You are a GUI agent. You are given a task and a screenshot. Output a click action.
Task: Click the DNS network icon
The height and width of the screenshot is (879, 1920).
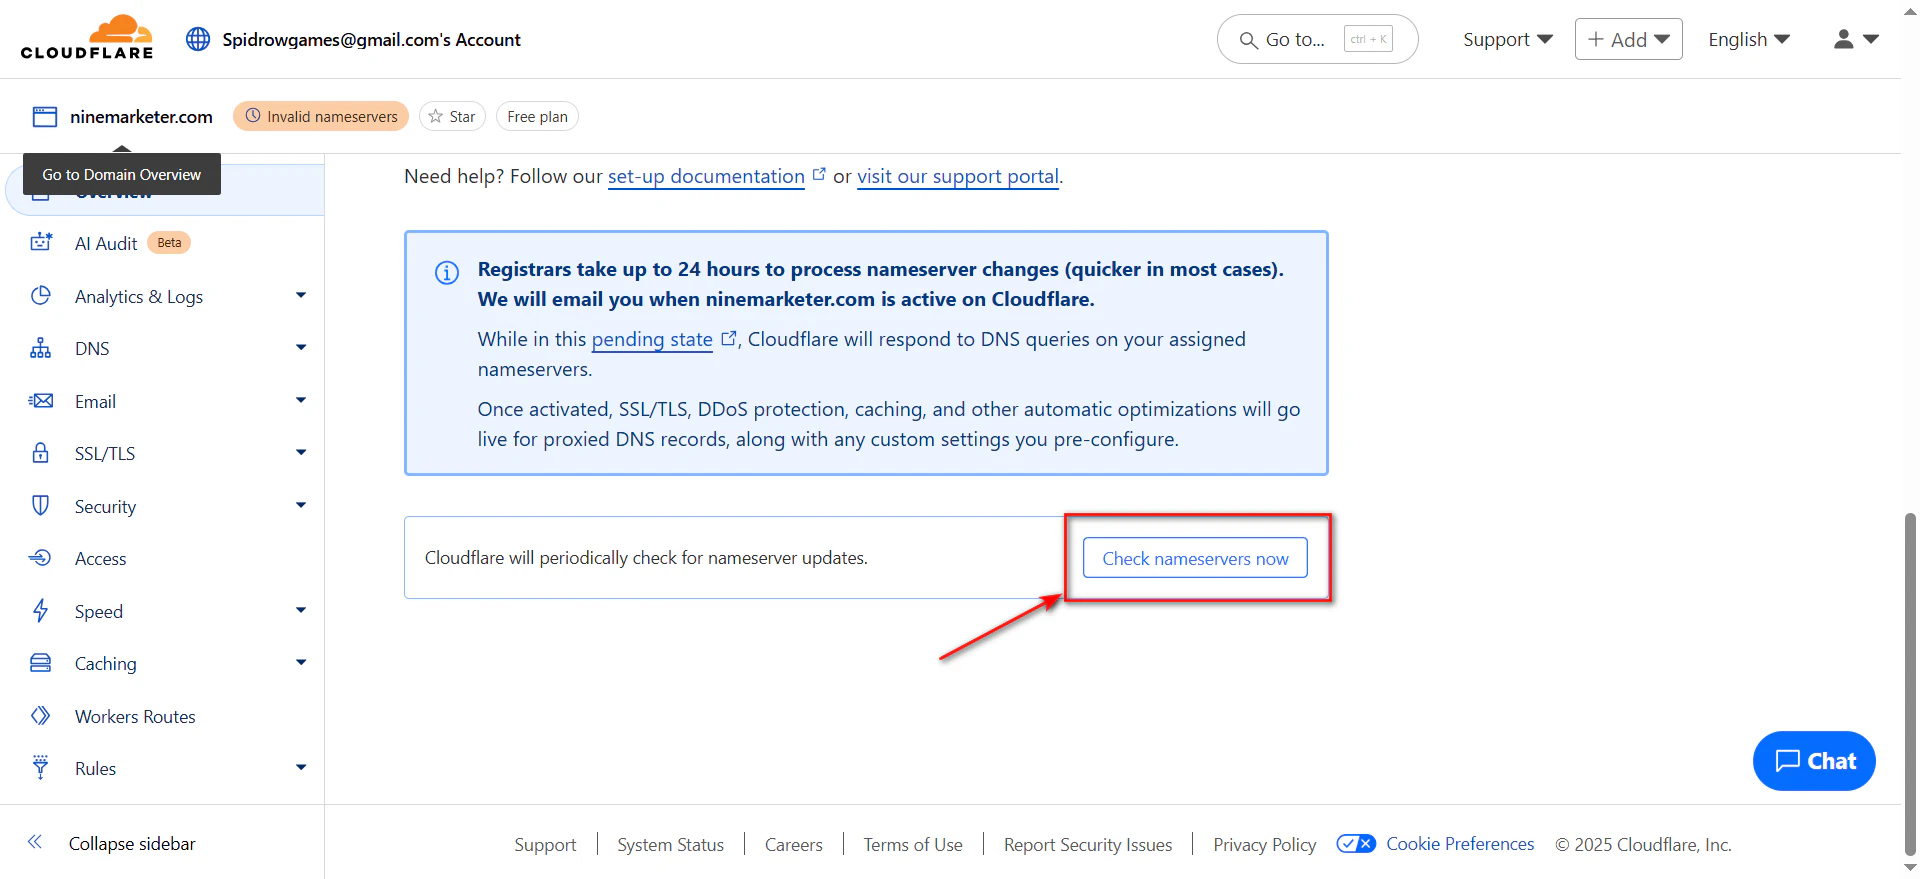click(x=41, y=348)
